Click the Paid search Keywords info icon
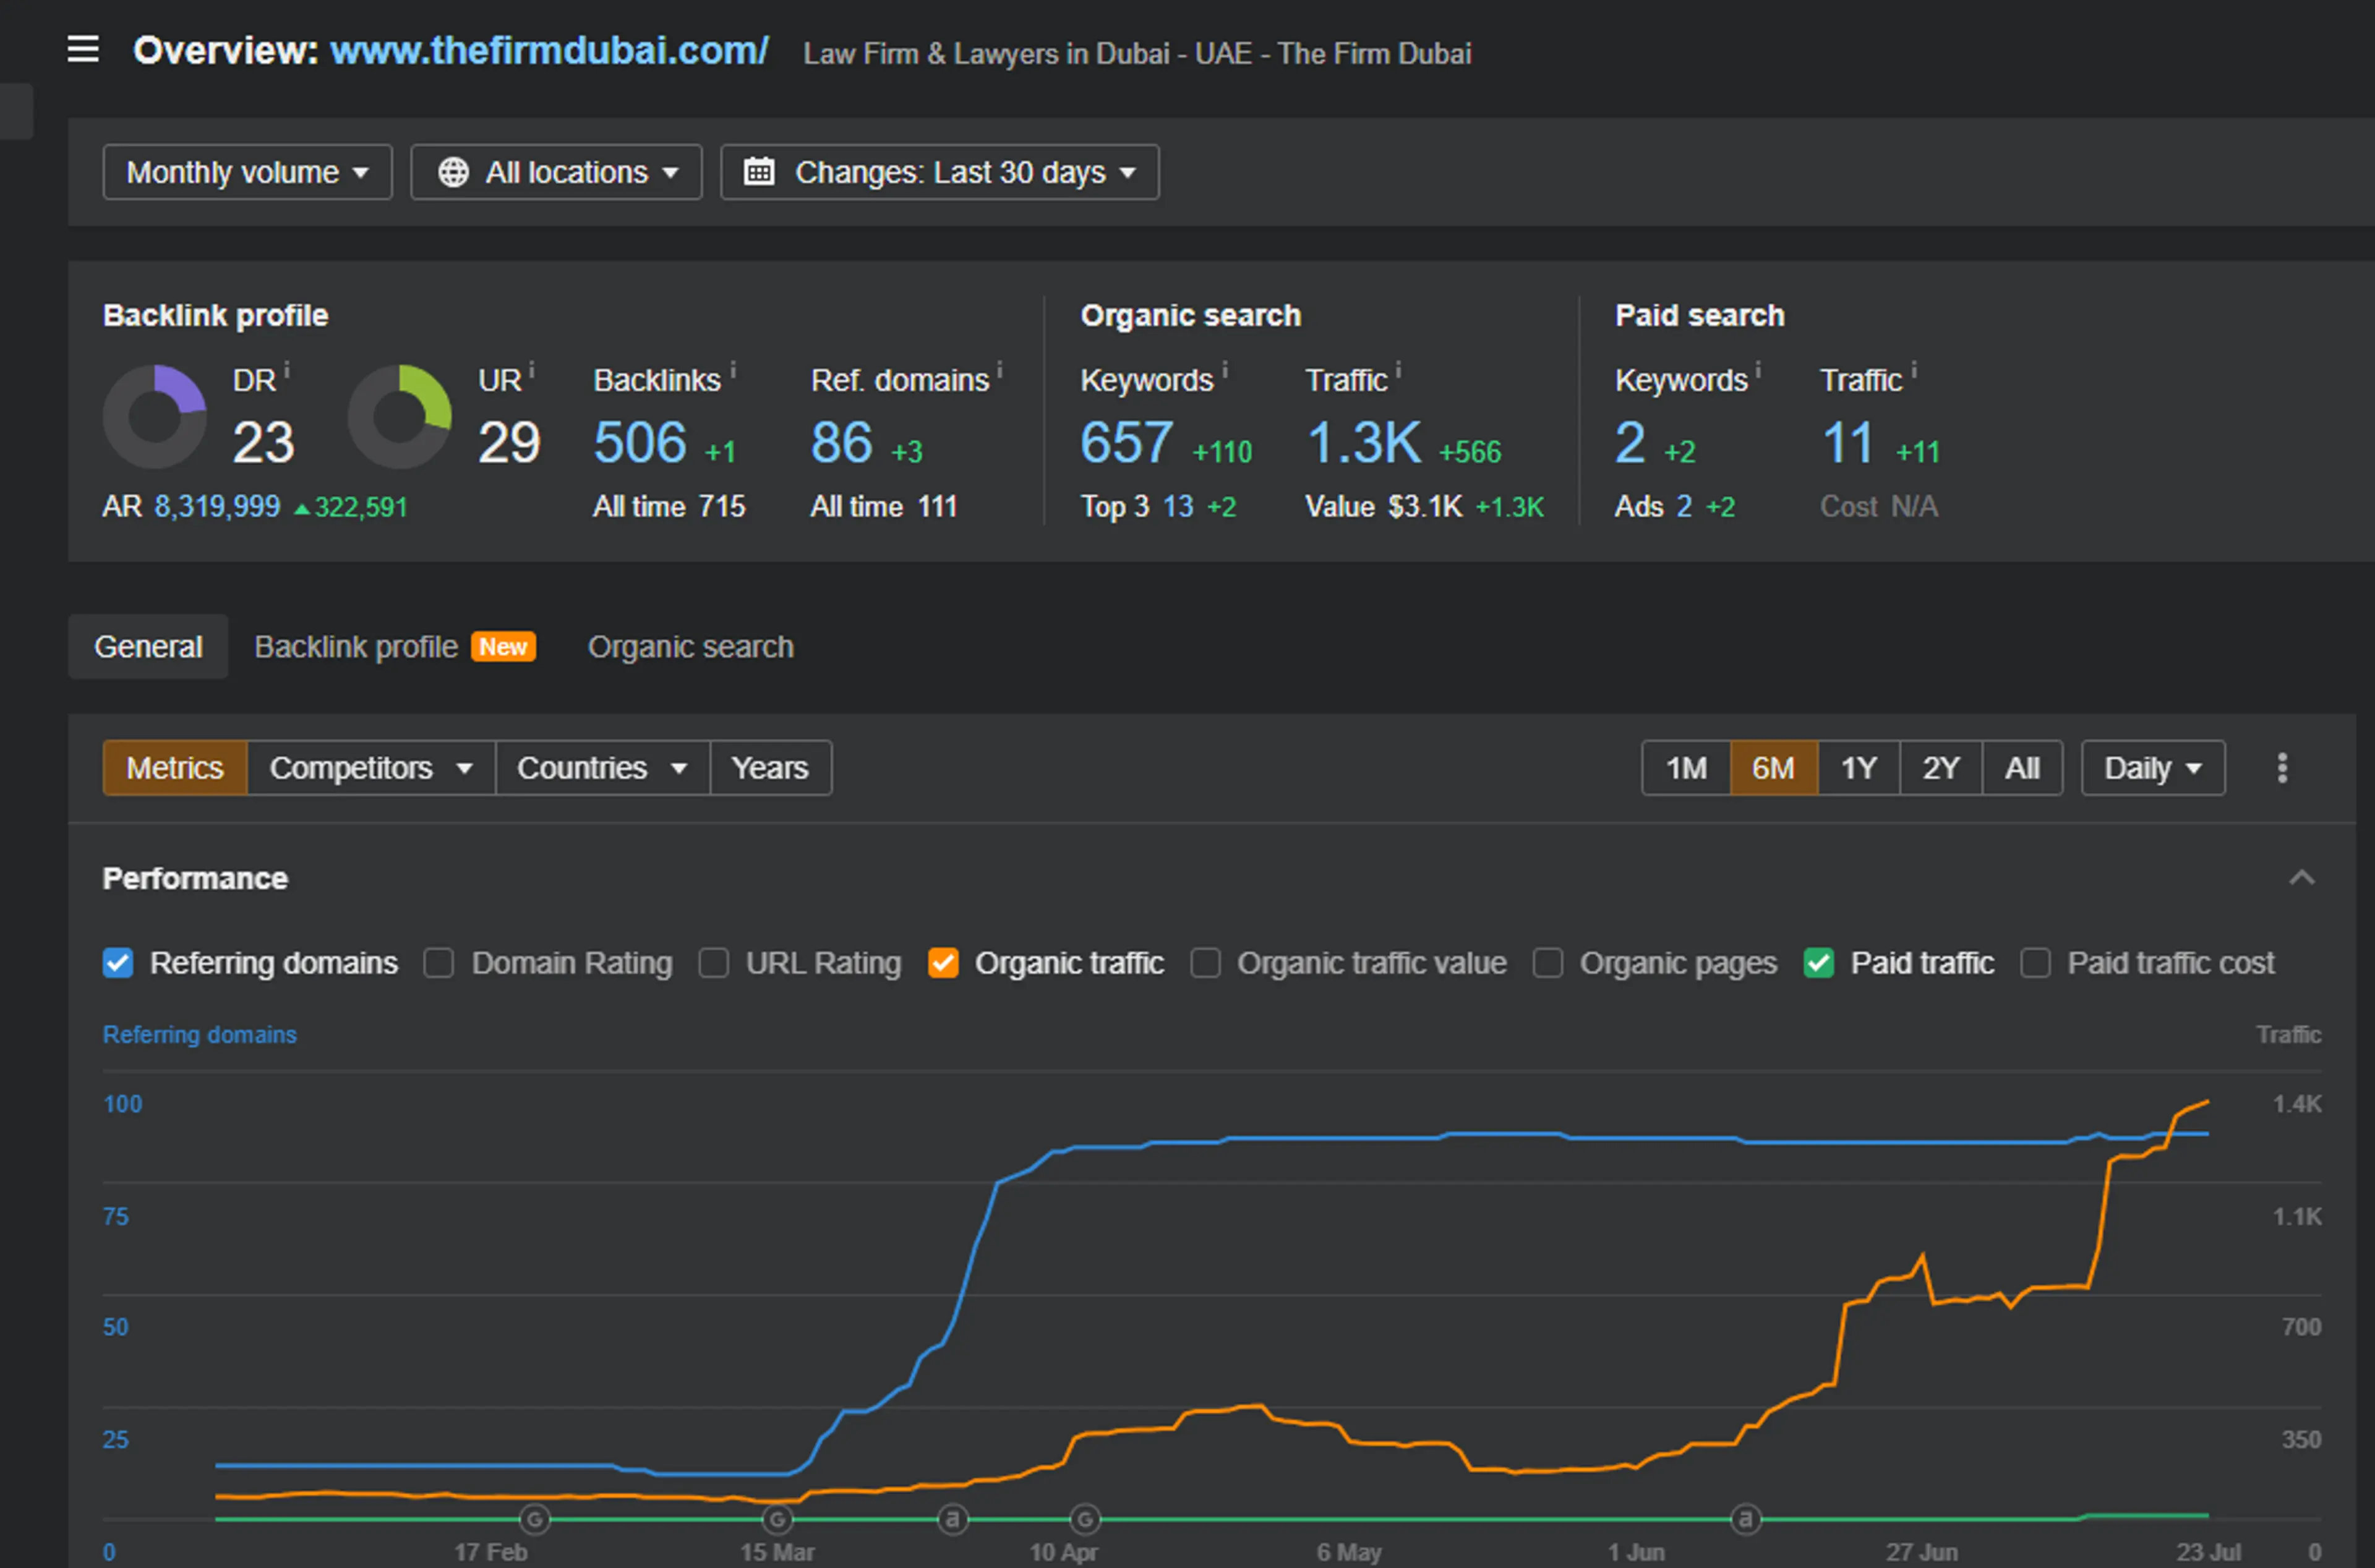Screen dimensions: 2375x1568 [x=1758, y=371]
